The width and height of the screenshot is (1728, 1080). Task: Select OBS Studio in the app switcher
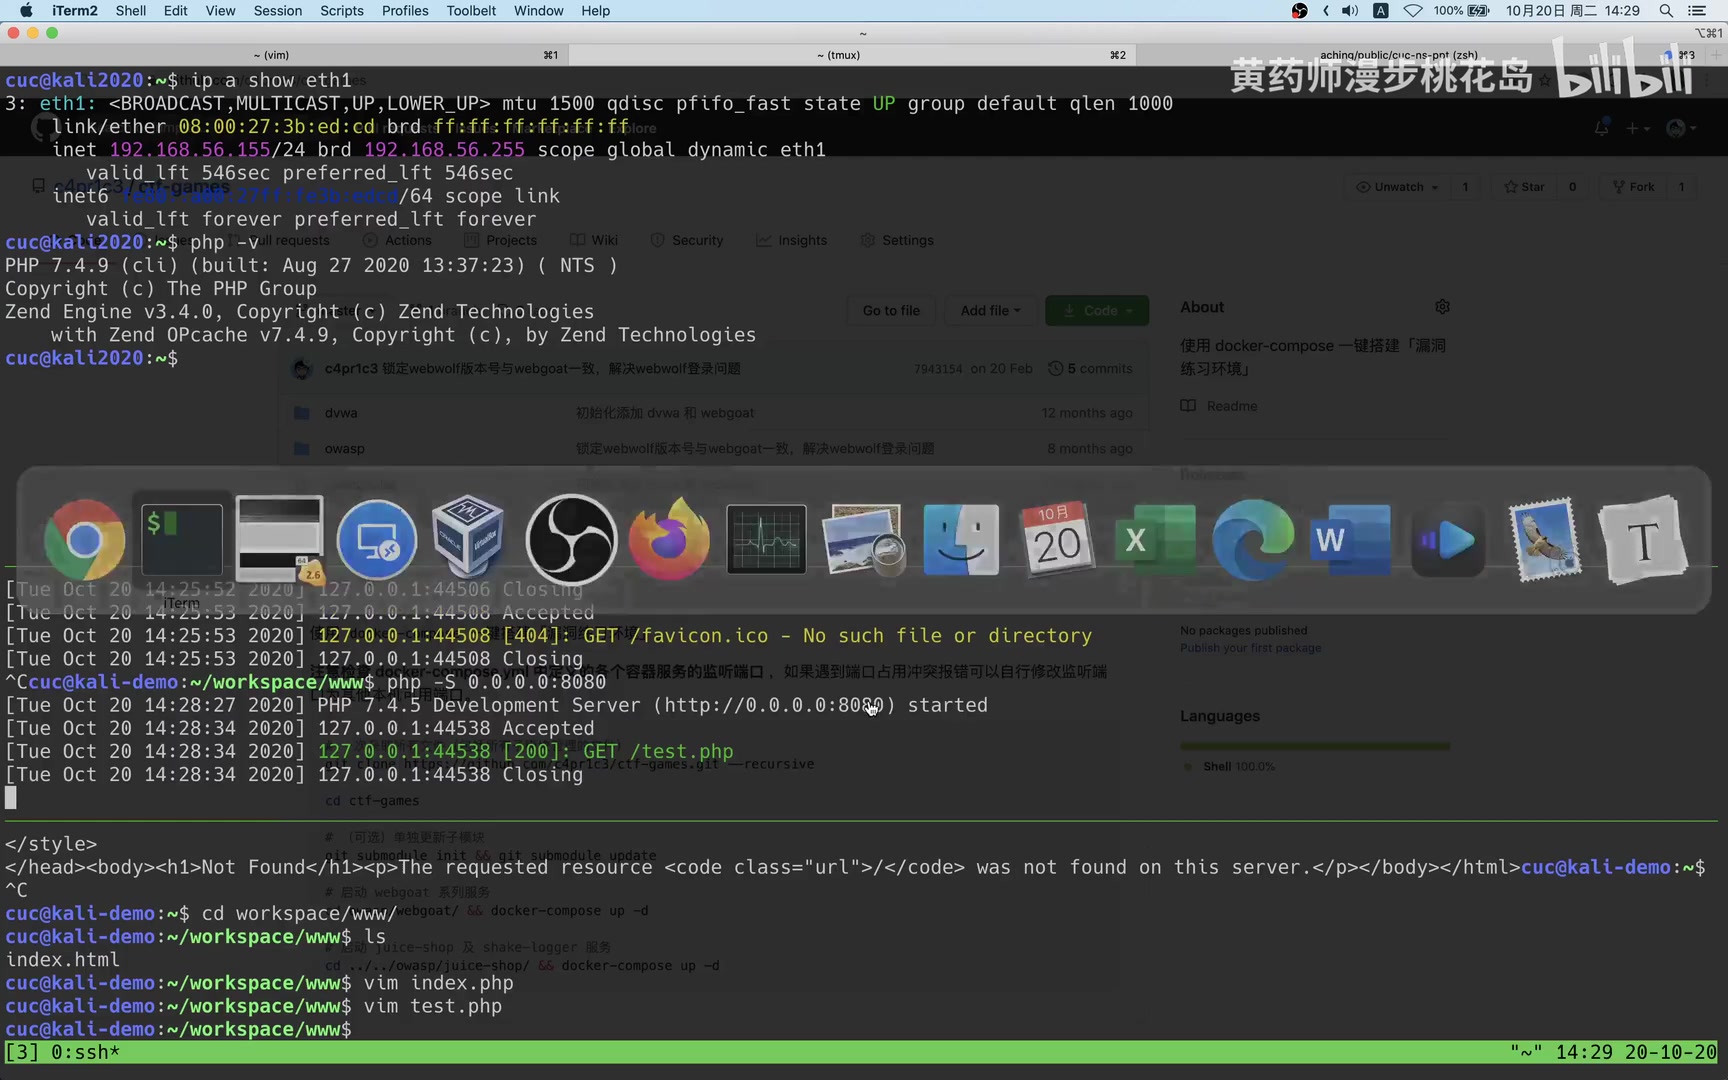pyautogui.click(x=571, y=540)
